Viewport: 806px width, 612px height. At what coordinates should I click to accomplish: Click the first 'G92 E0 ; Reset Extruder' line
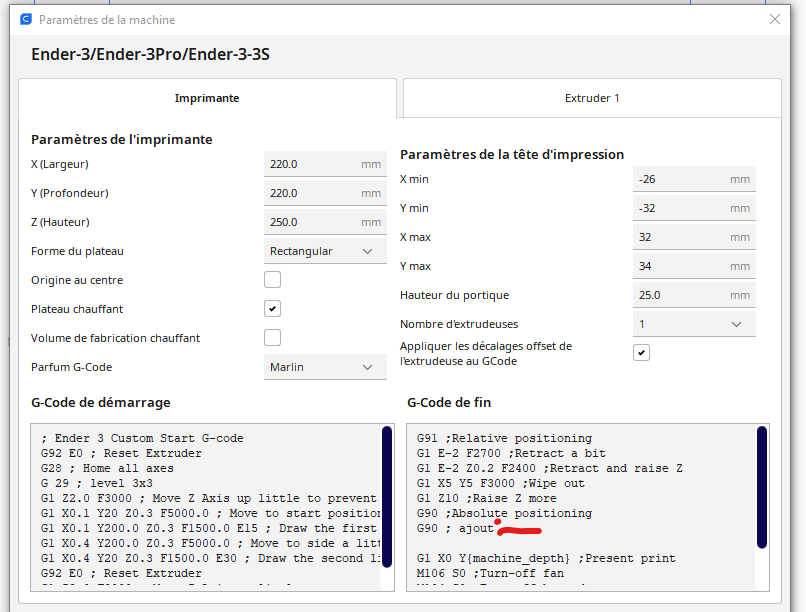coord(121,453)
